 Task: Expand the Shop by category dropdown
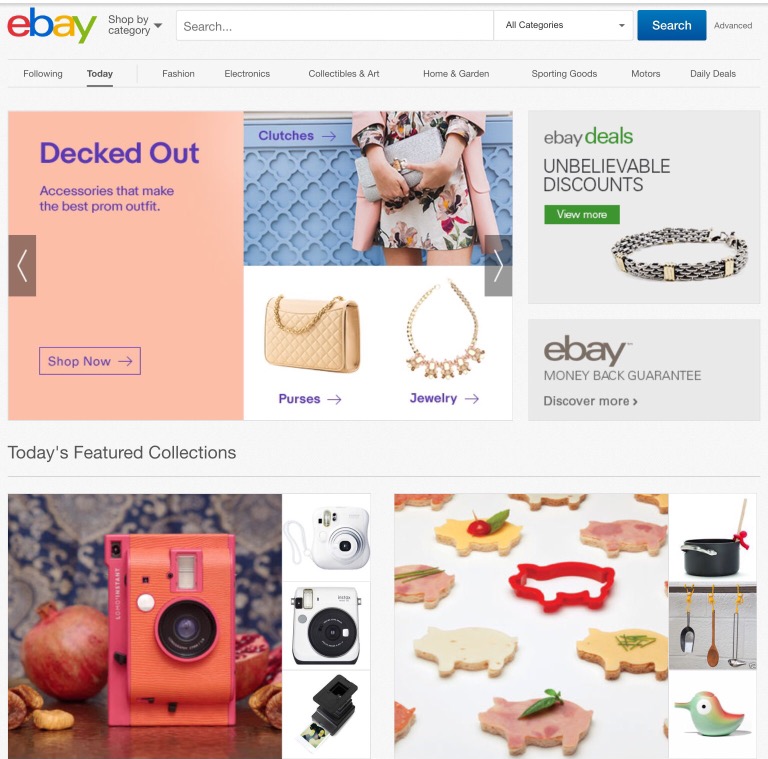tap(135, 25)
